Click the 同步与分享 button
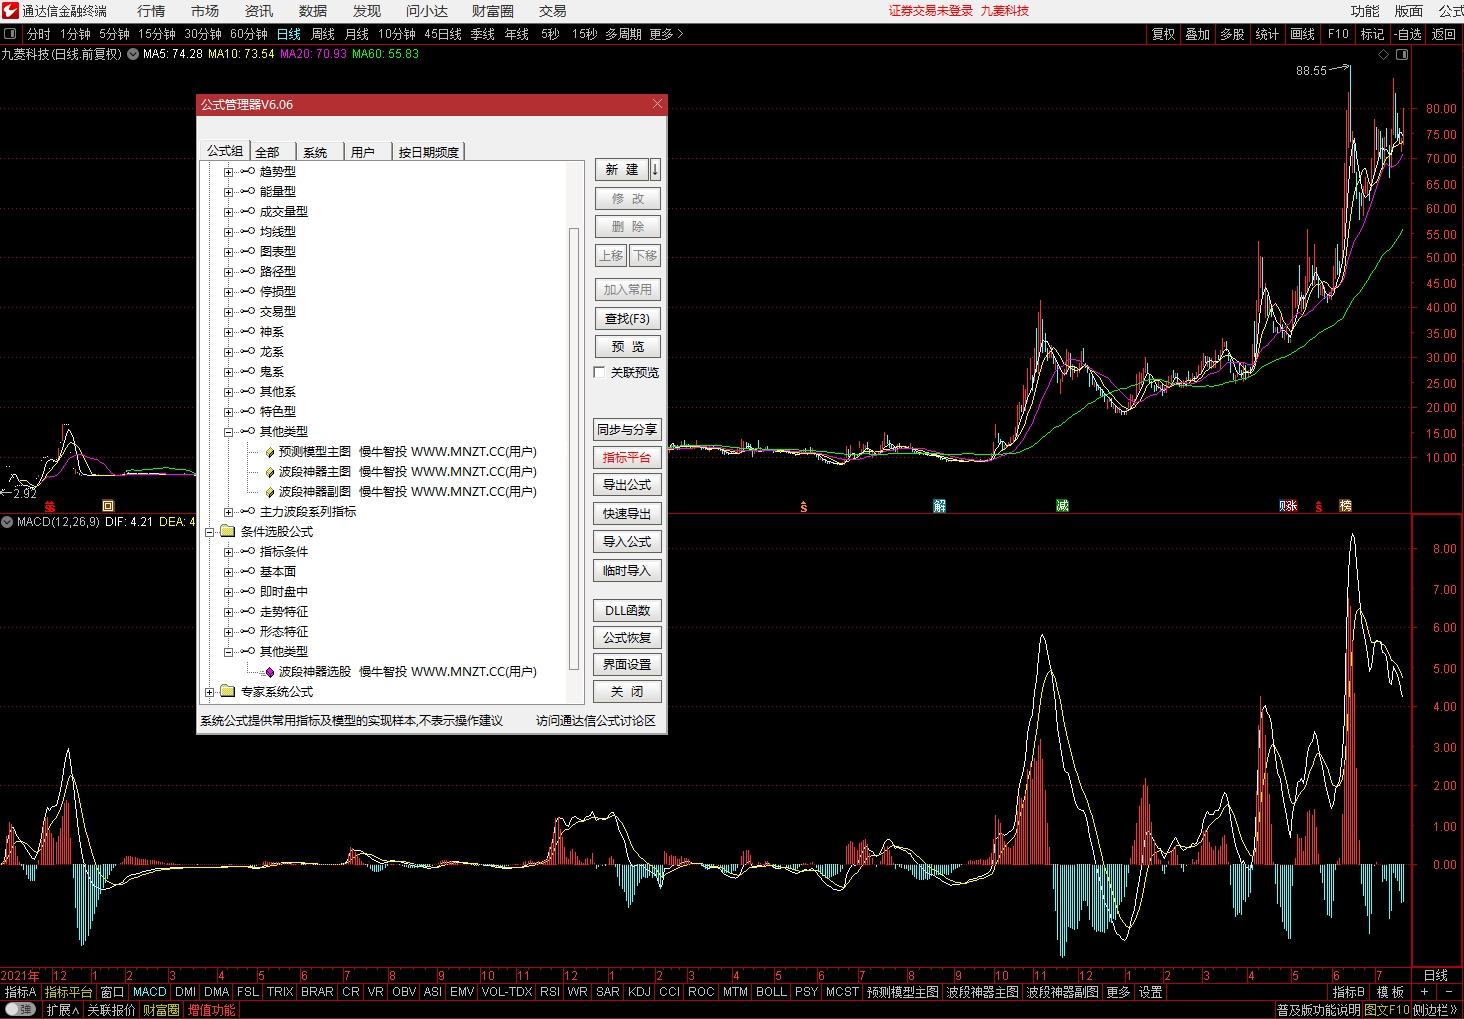Screen dimensions: 1464x1020 pos(627,430)
